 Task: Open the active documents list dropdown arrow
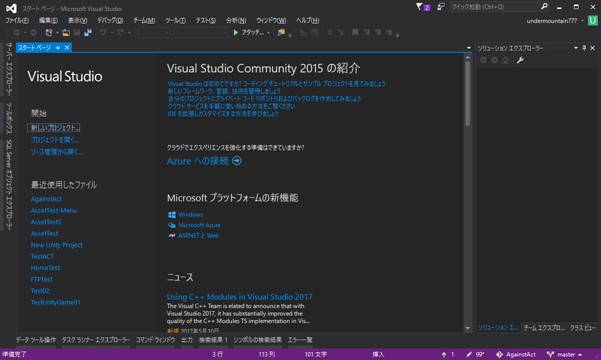pos(468,48)
